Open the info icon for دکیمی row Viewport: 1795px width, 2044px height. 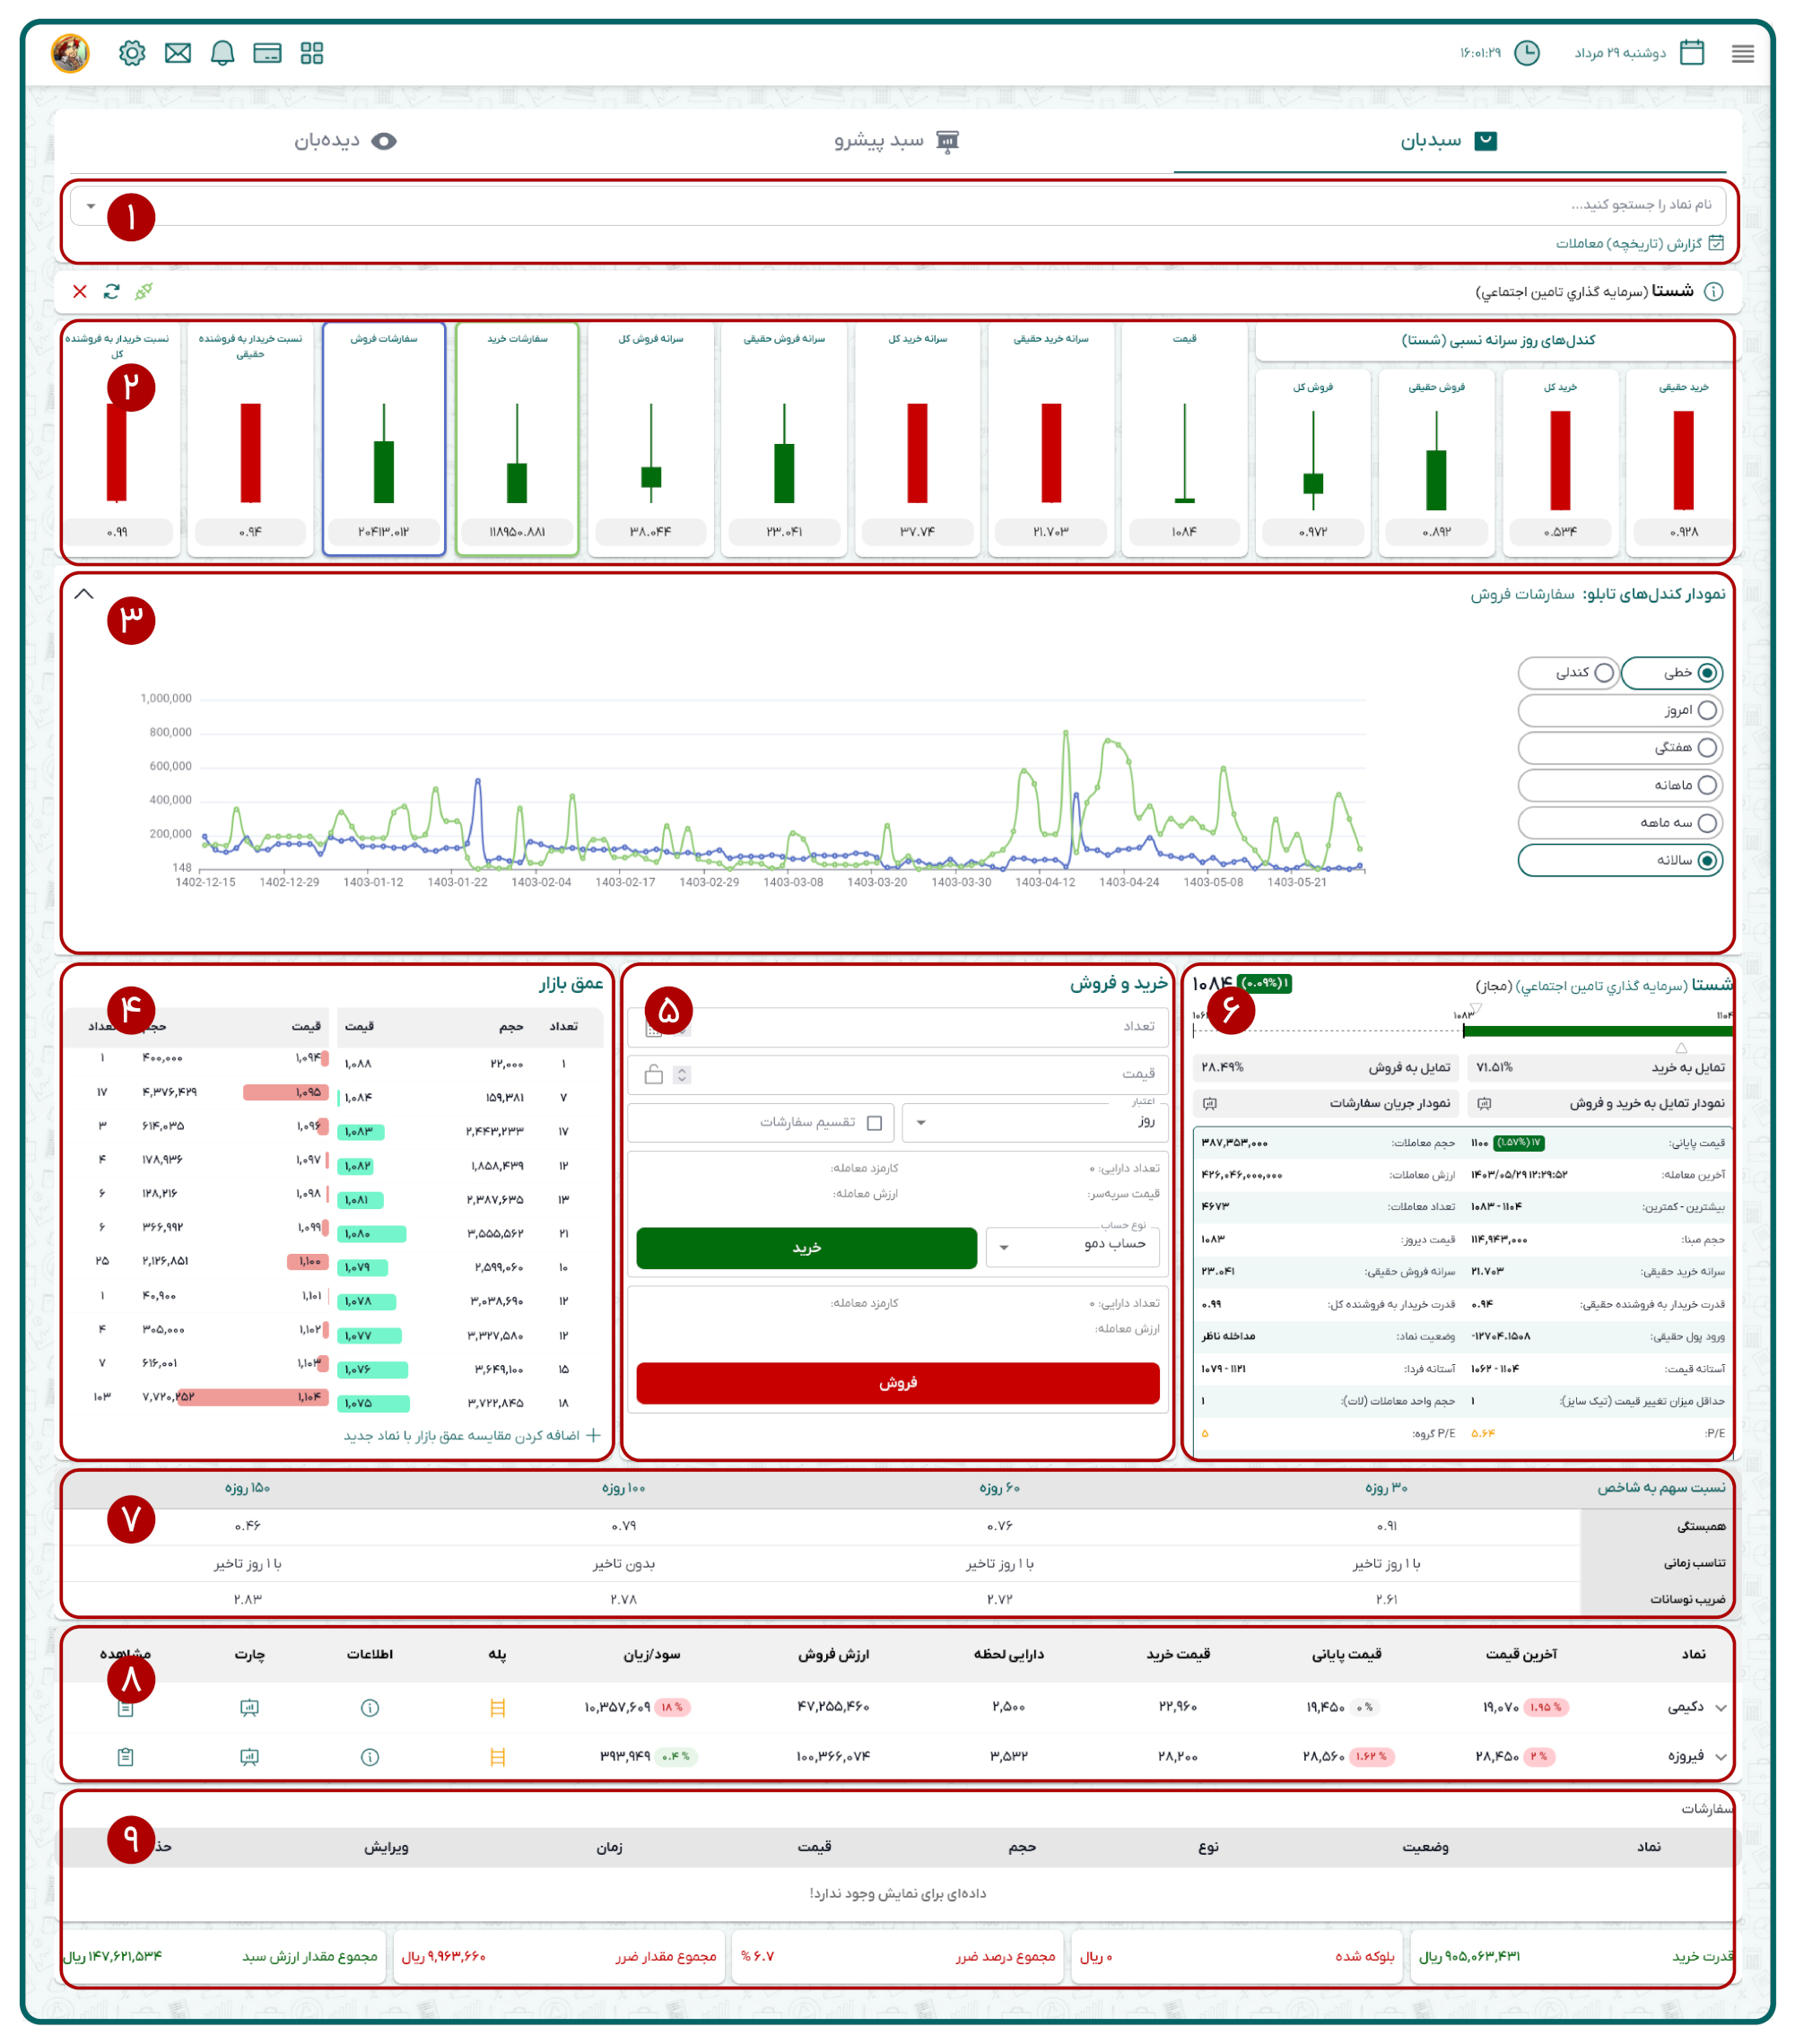click(x=370, y=1707)
